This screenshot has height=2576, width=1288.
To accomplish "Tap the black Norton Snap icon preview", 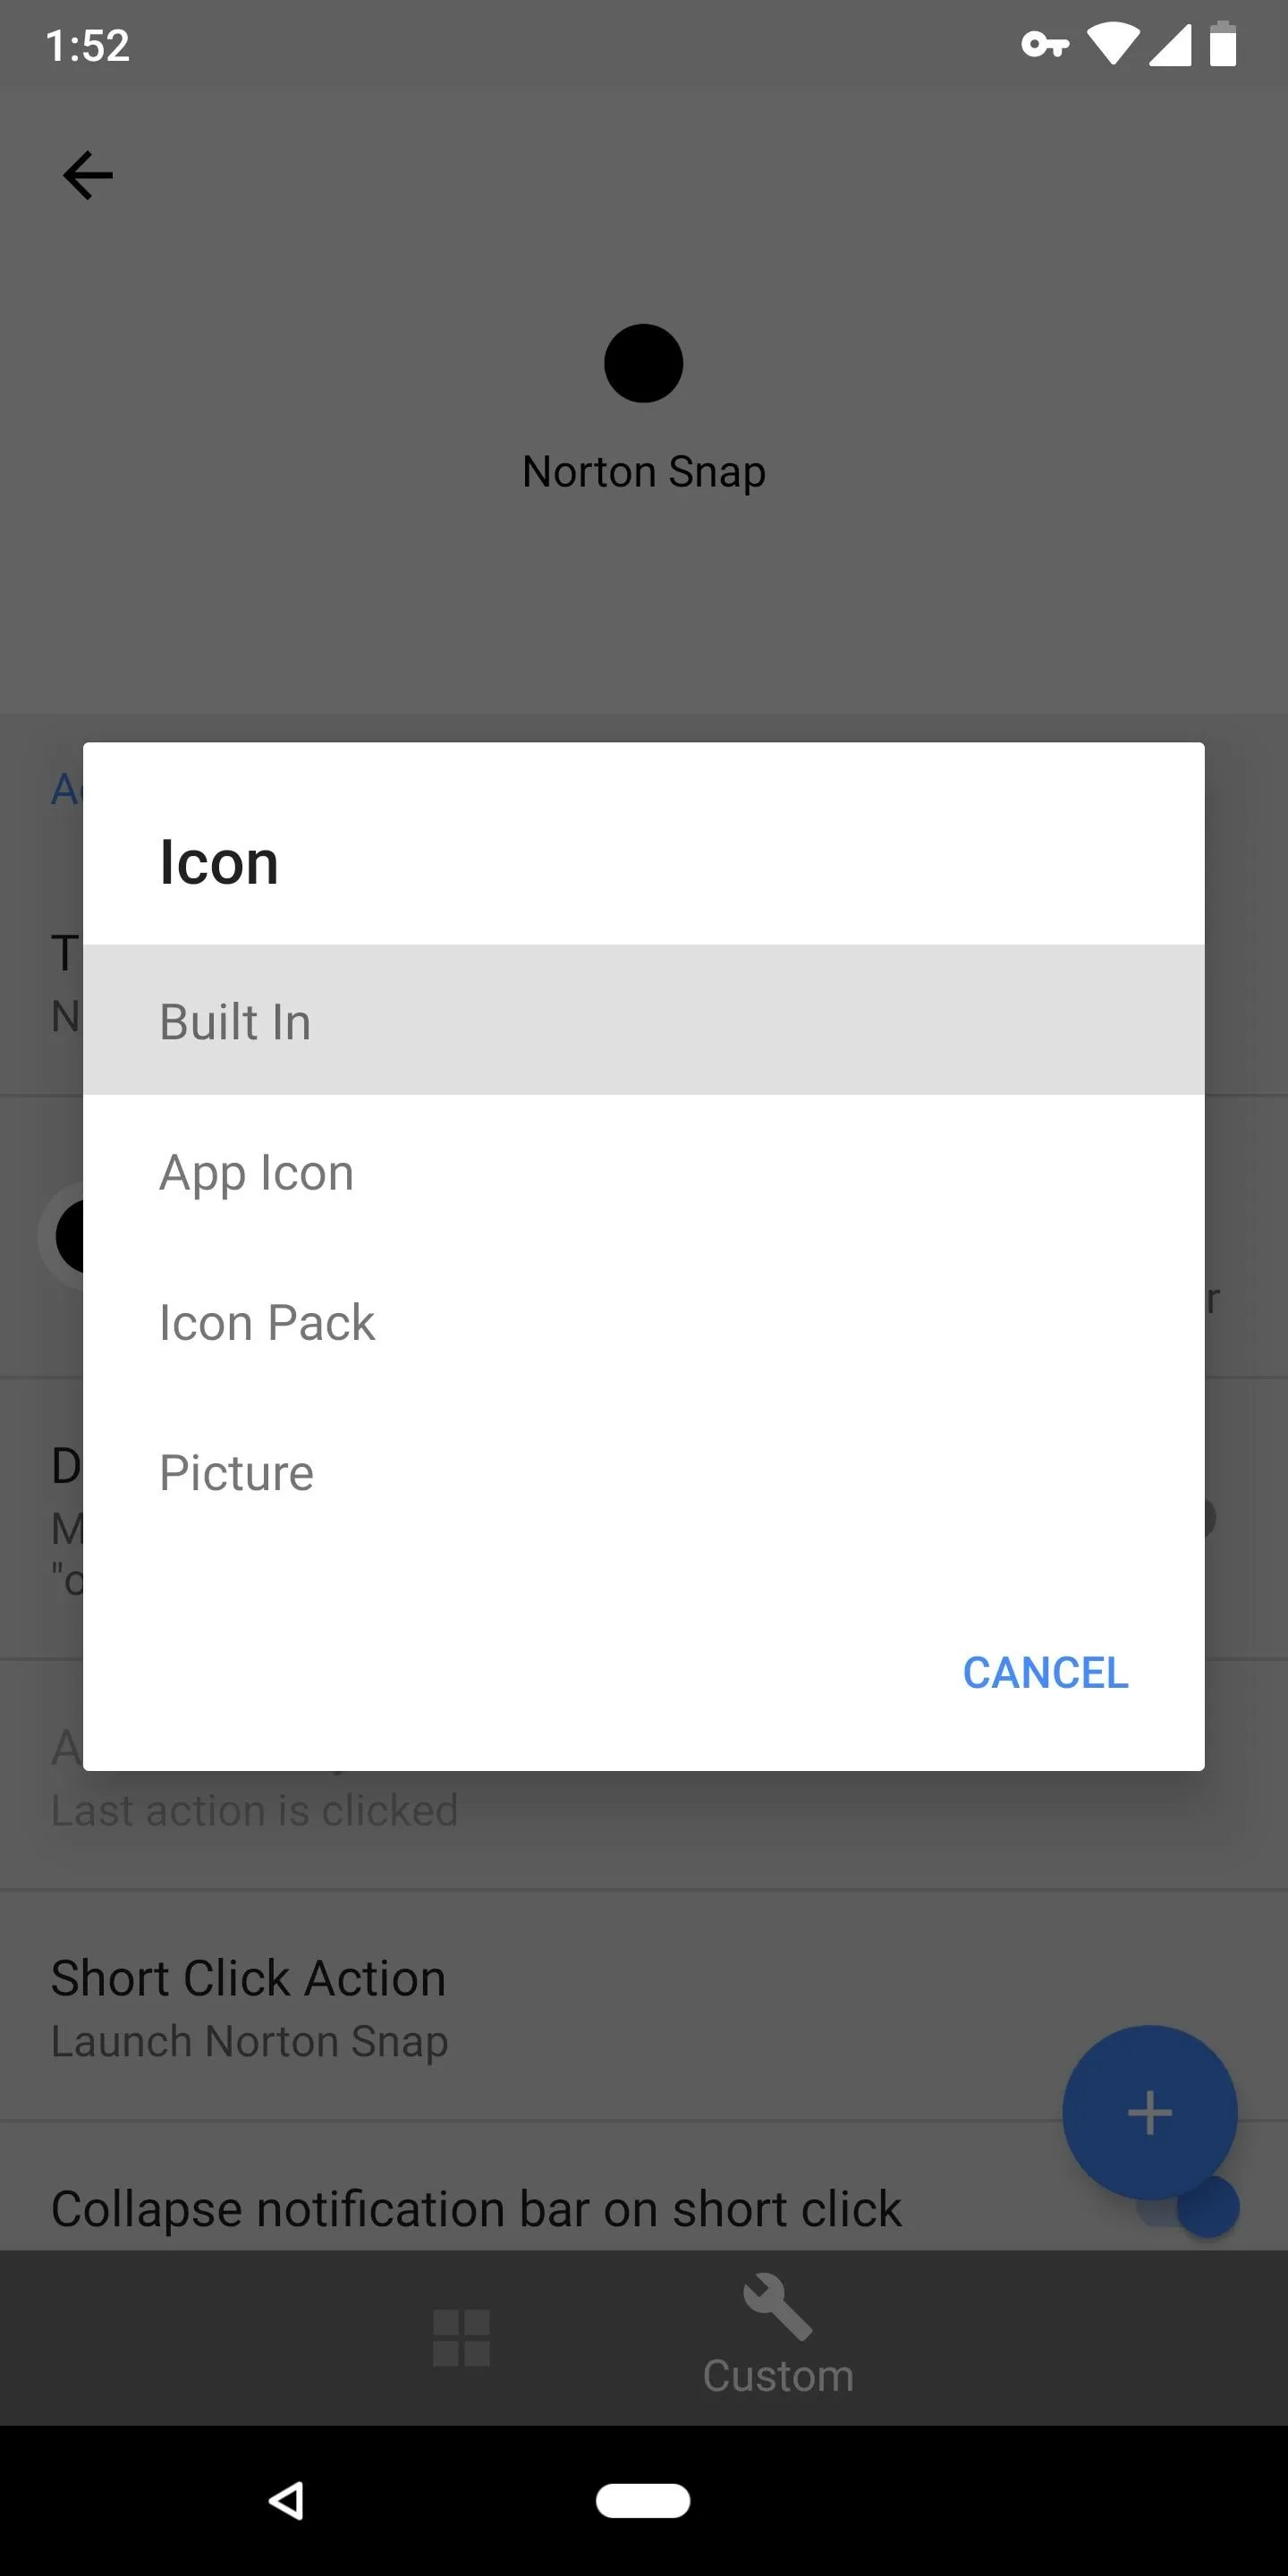I will (x=643, y=363).
